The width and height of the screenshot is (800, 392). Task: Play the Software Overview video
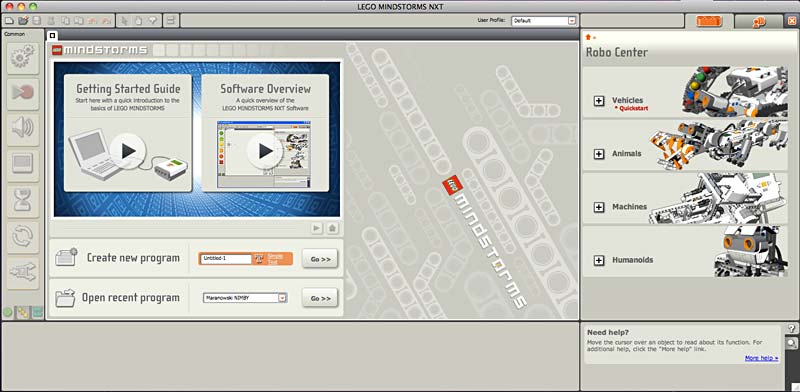click(x=265, y=151)
